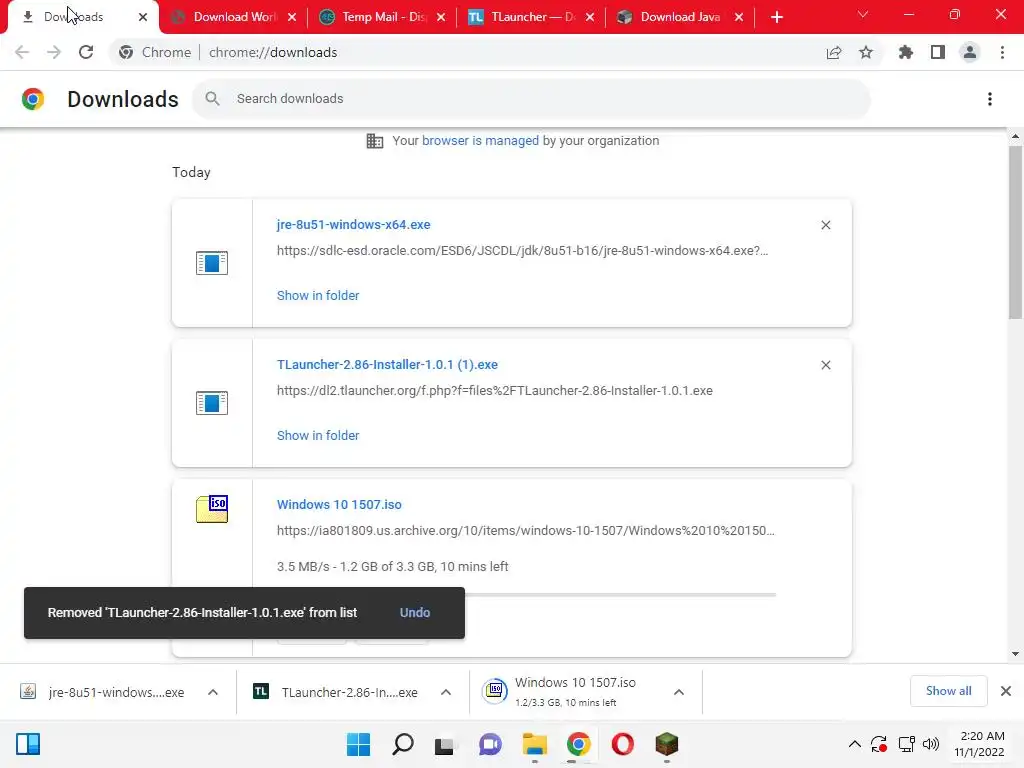Close the bottom downloads shelf

[1006, 691]
